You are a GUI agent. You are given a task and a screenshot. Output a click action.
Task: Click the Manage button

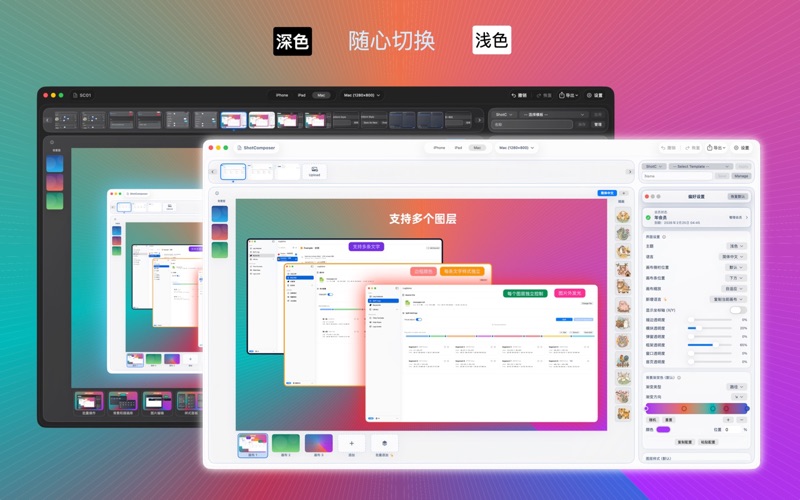click(x=742, y=176)
